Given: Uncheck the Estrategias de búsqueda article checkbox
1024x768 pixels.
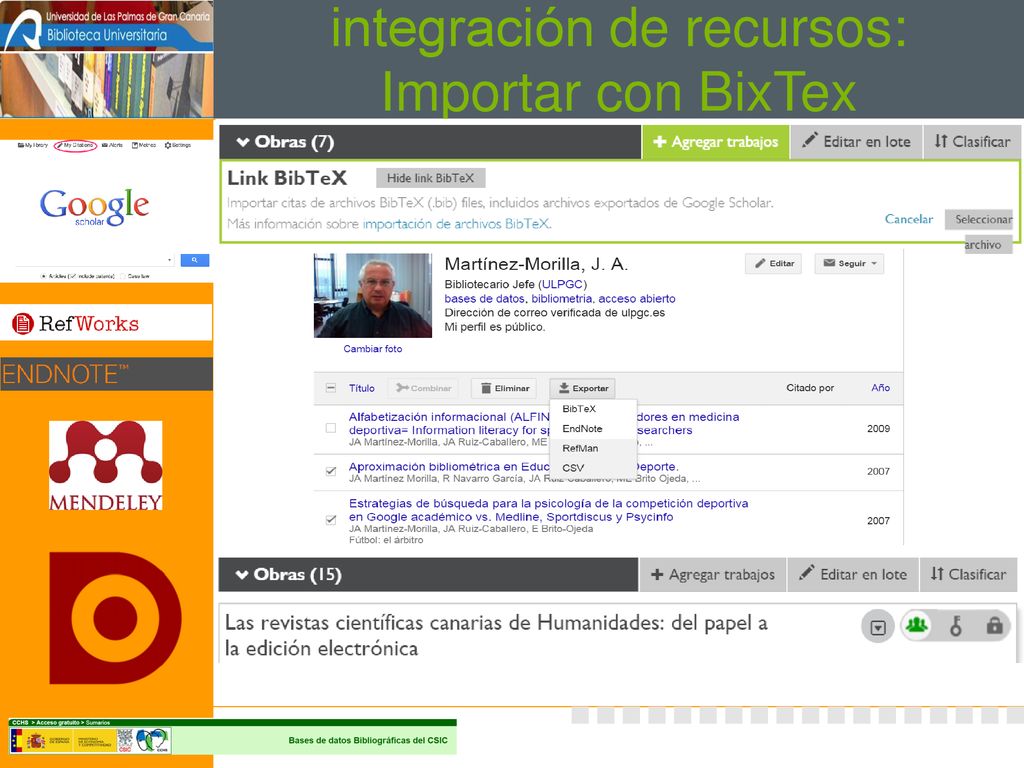Looking at the screenshot, I should 331,520.
